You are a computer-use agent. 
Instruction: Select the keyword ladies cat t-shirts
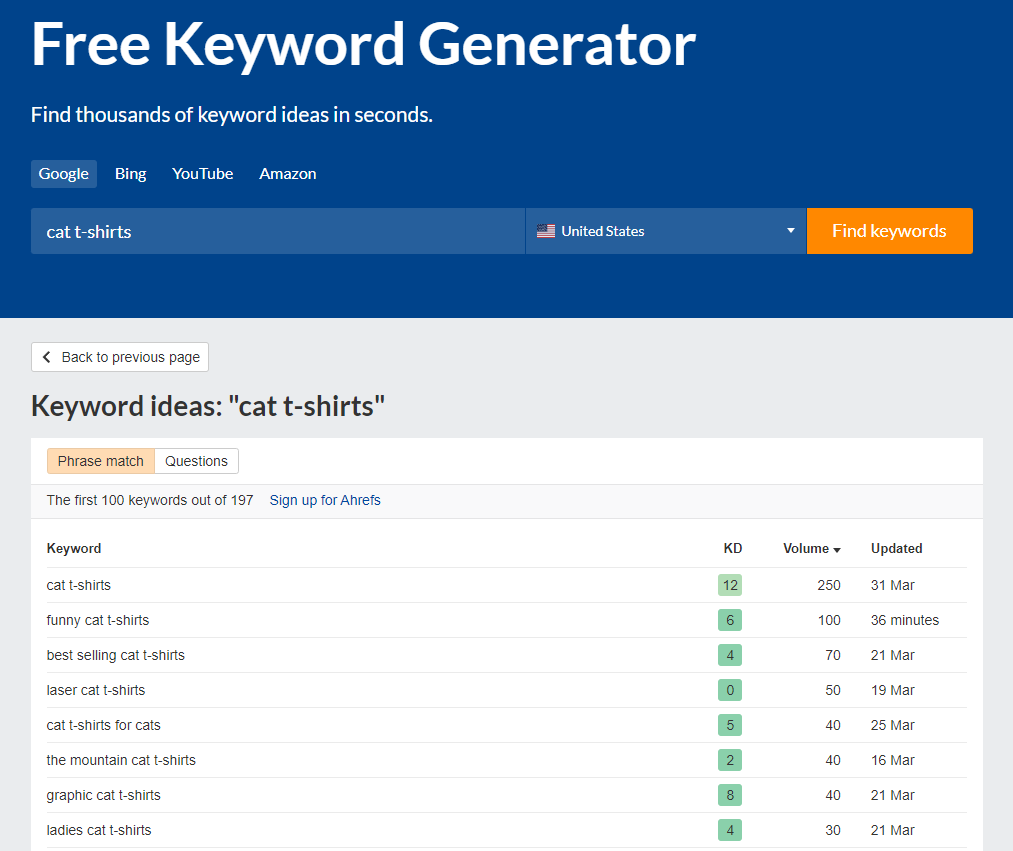coord(99,830)
